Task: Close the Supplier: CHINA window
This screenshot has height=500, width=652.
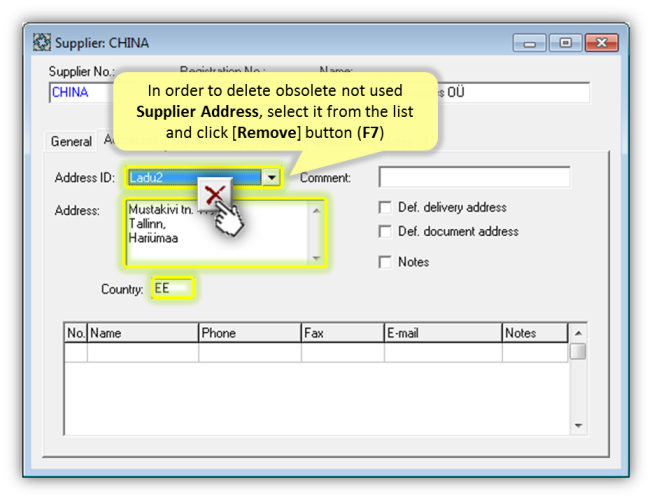Action: point(601,43)
